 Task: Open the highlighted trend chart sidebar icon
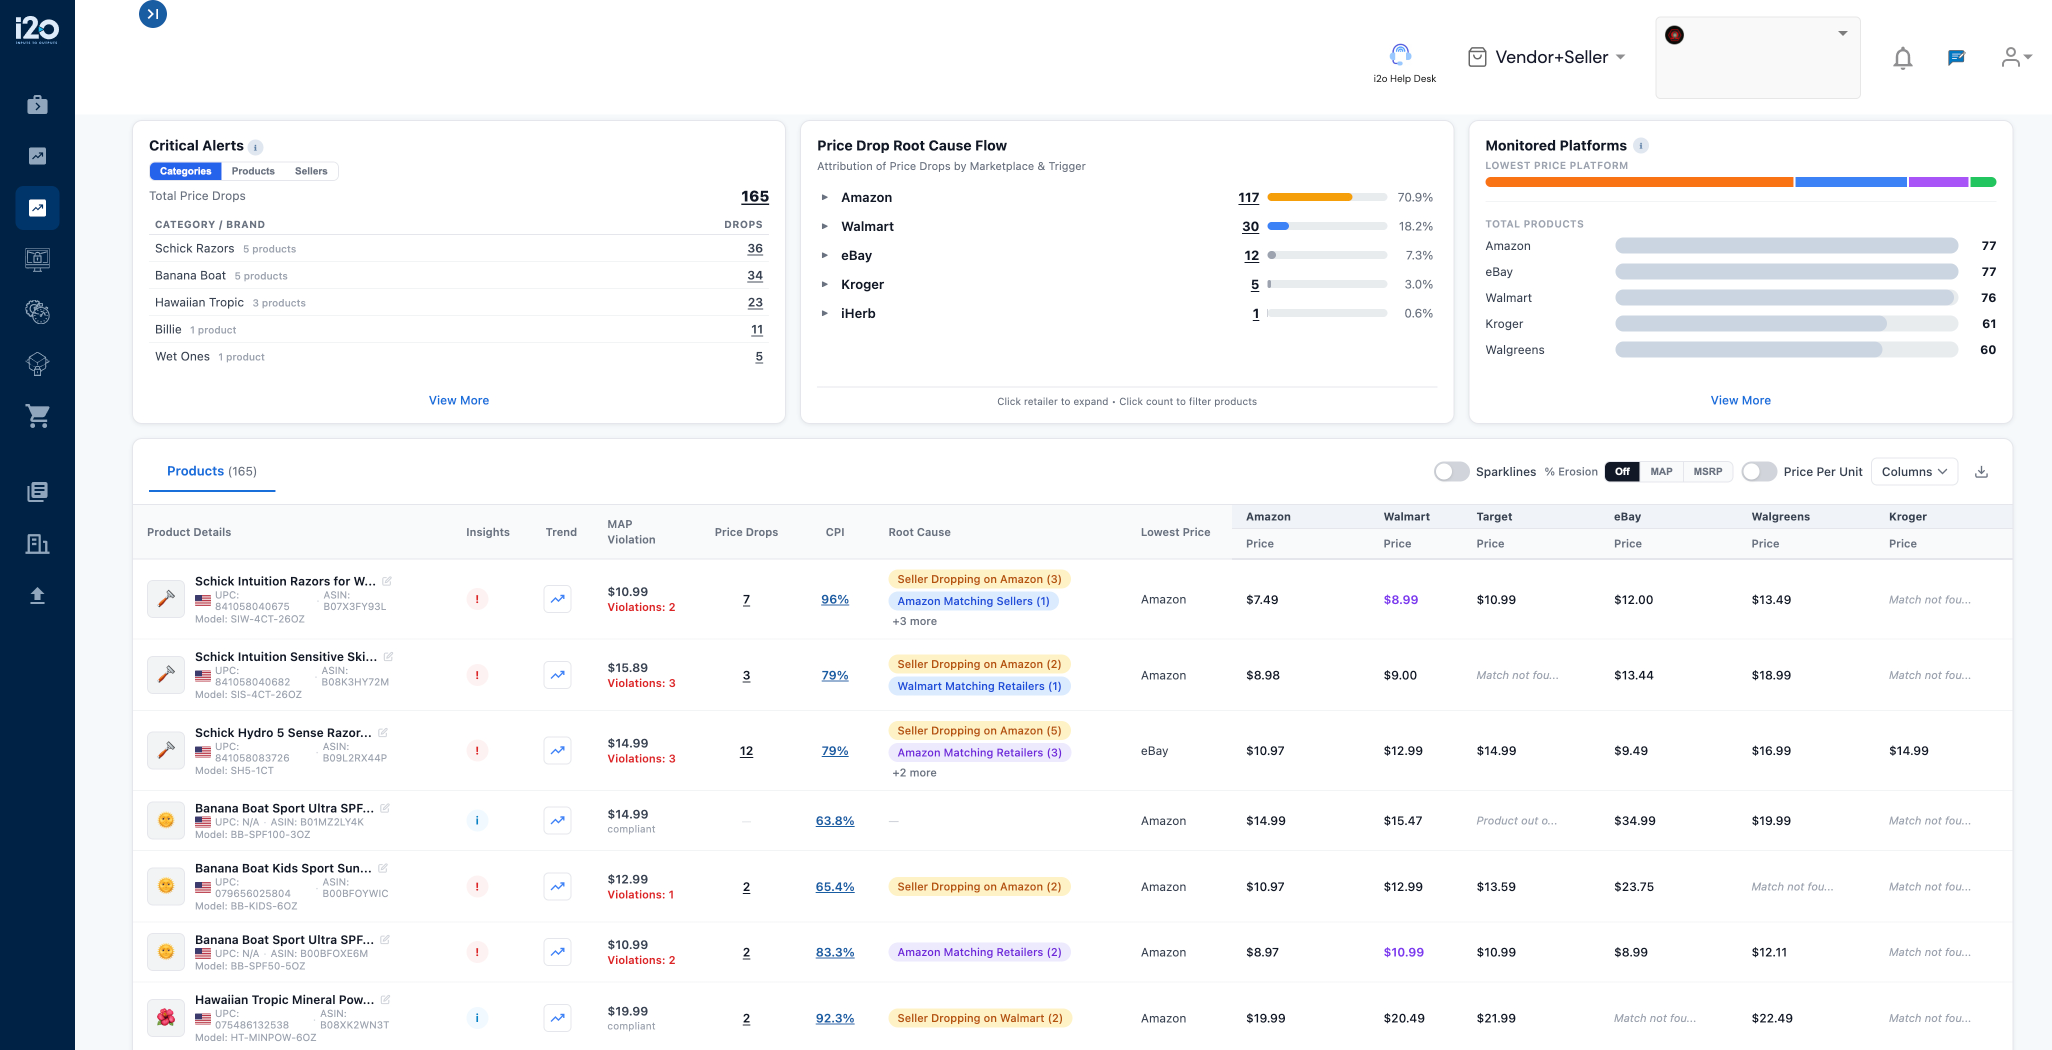[x=37, y=208]
